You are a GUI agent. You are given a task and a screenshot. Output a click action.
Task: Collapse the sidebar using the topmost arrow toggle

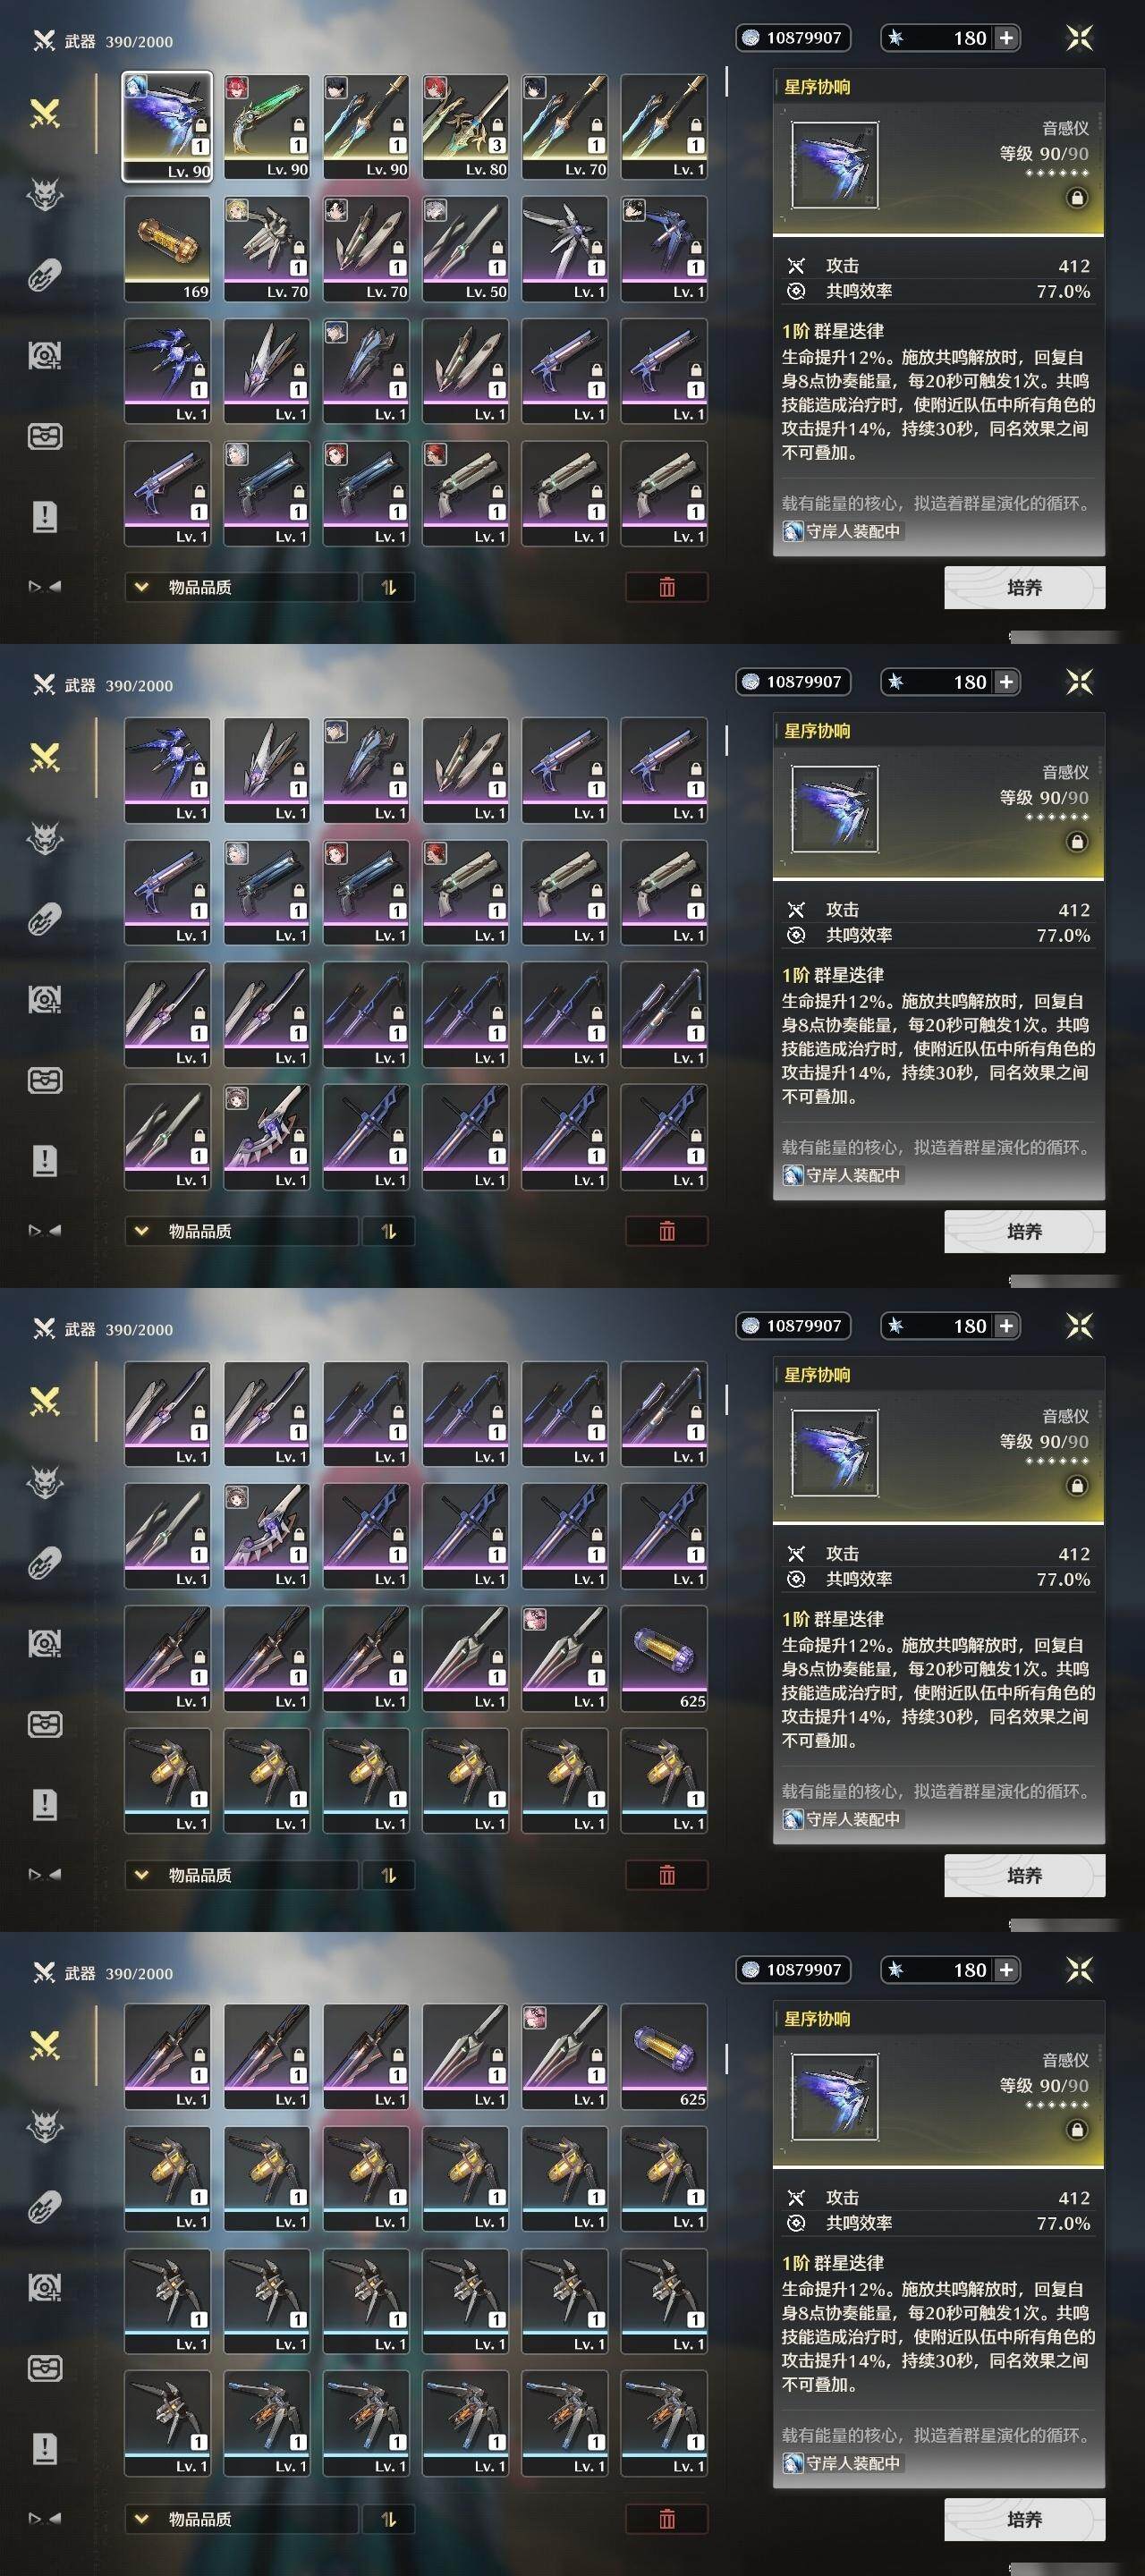(45, 587)
